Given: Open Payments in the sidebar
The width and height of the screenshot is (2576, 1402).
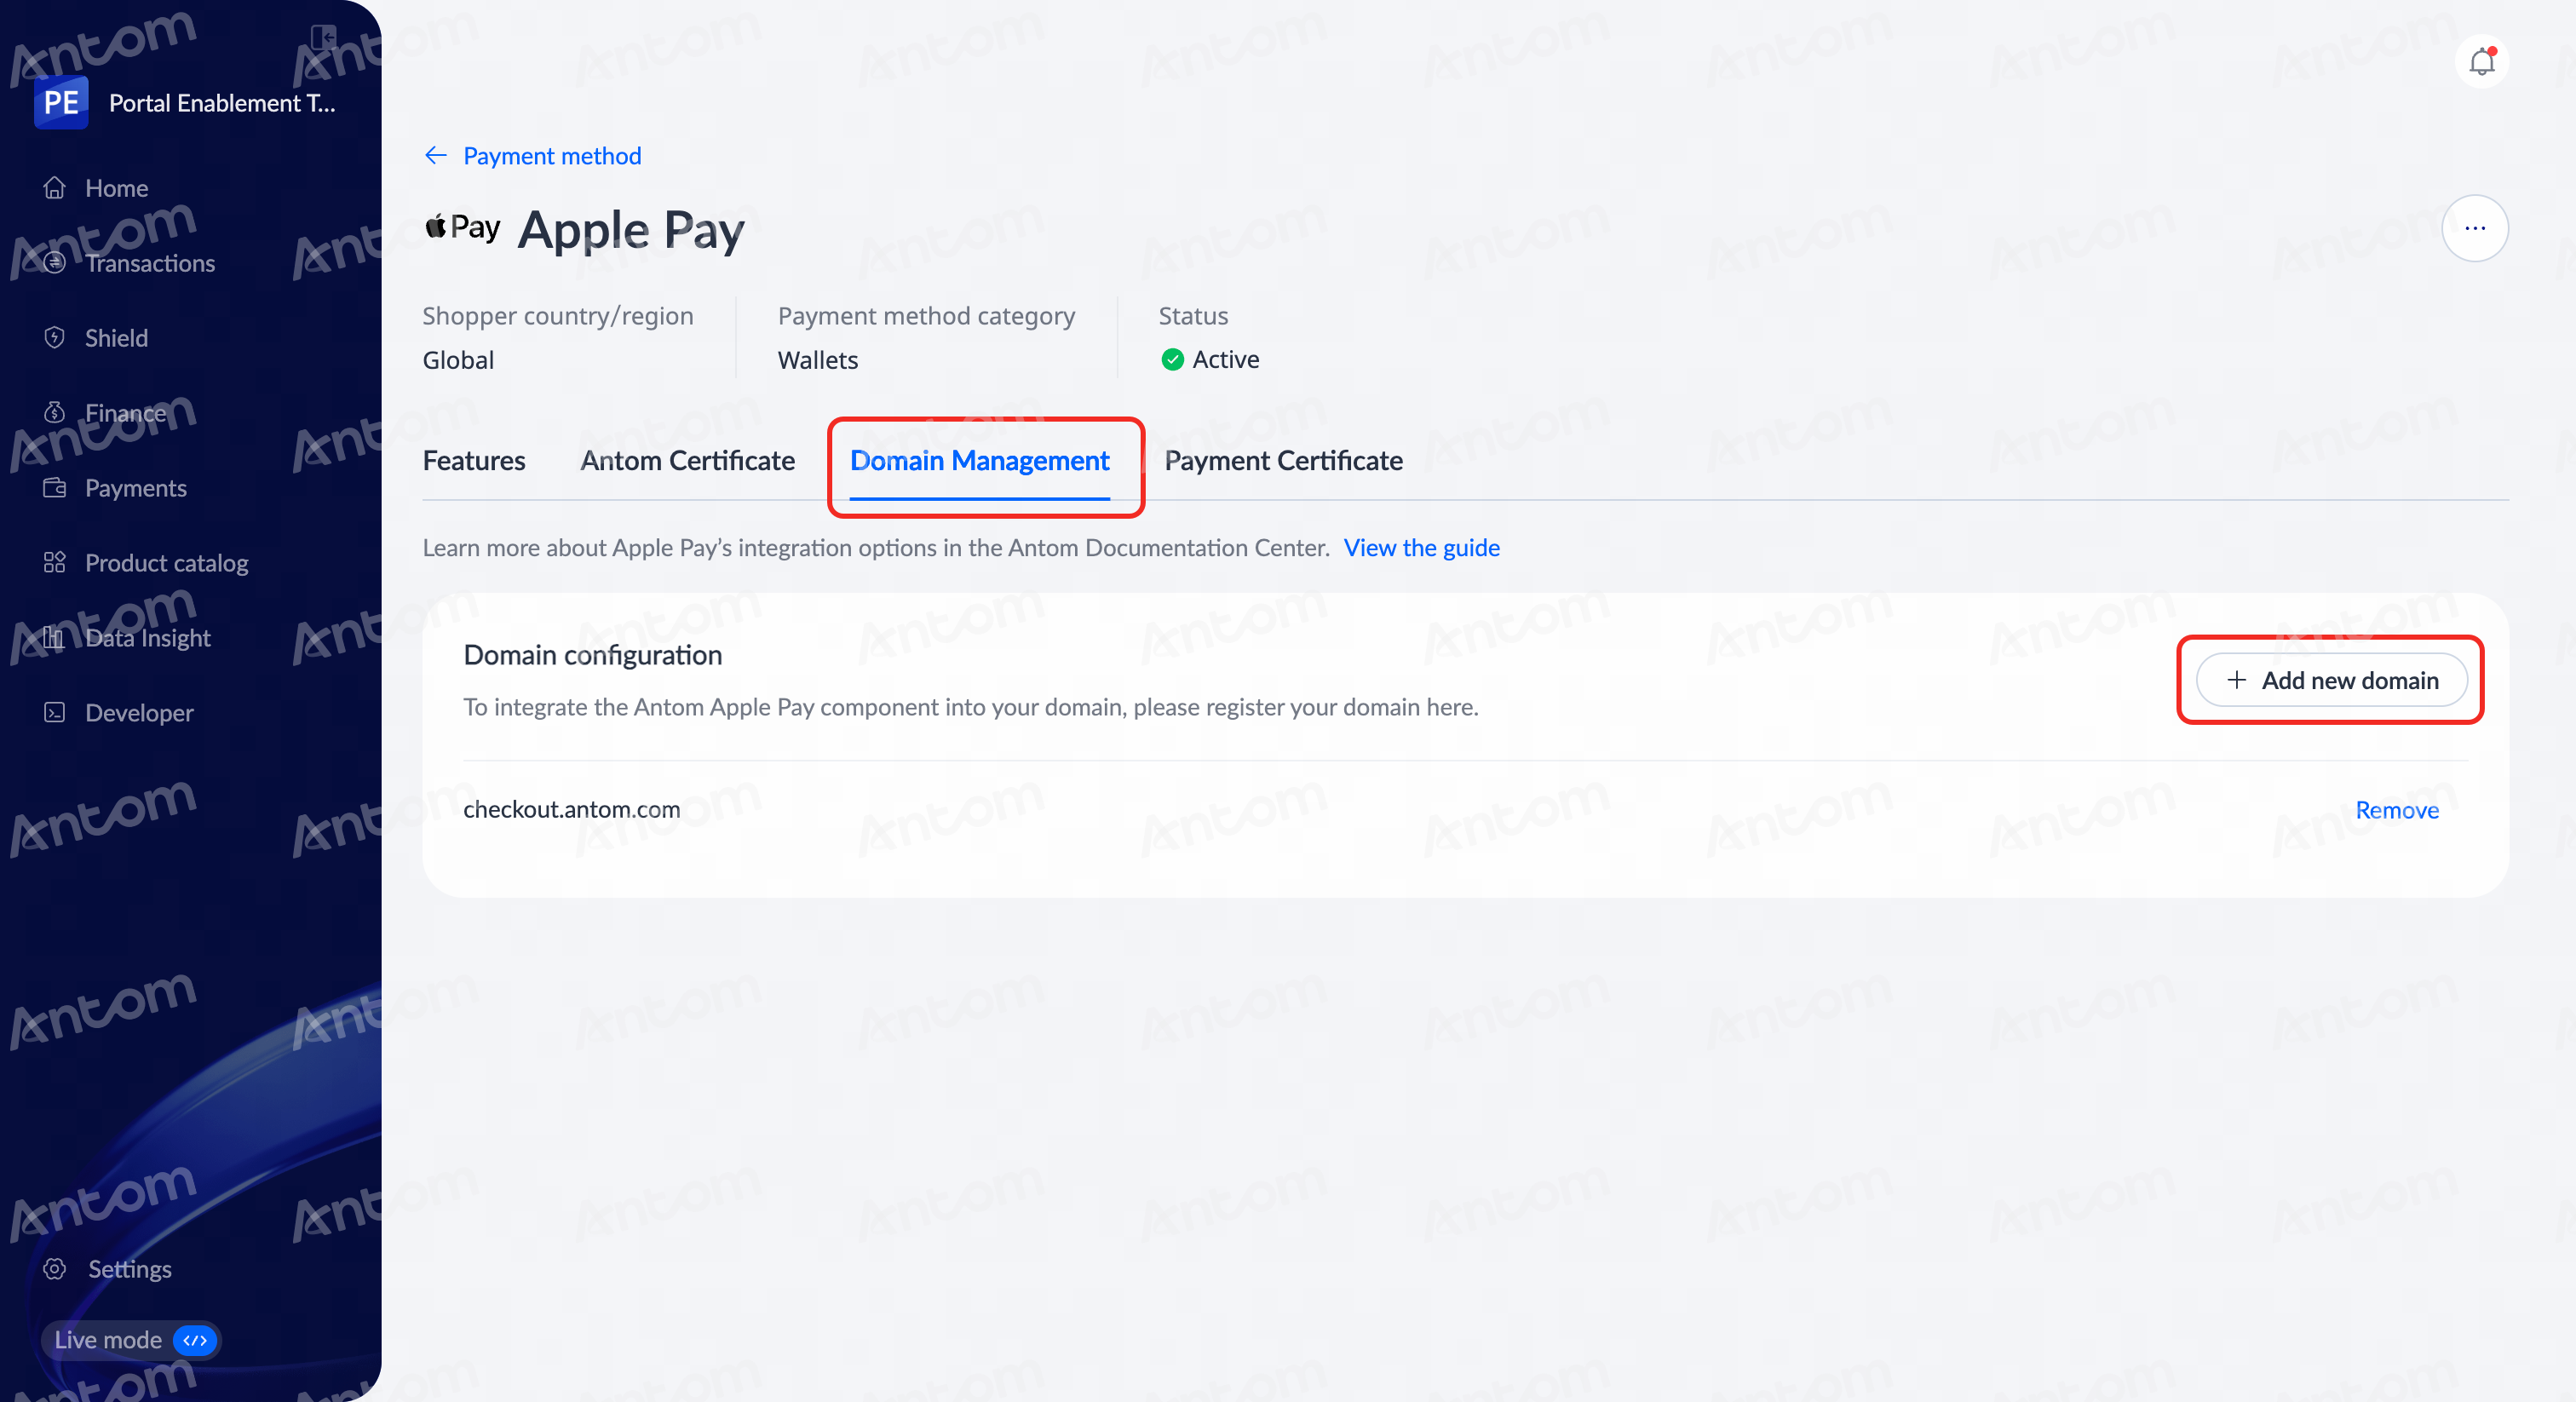Looking at the screenshot, I should pyautogui.click(x=136, y=488).
